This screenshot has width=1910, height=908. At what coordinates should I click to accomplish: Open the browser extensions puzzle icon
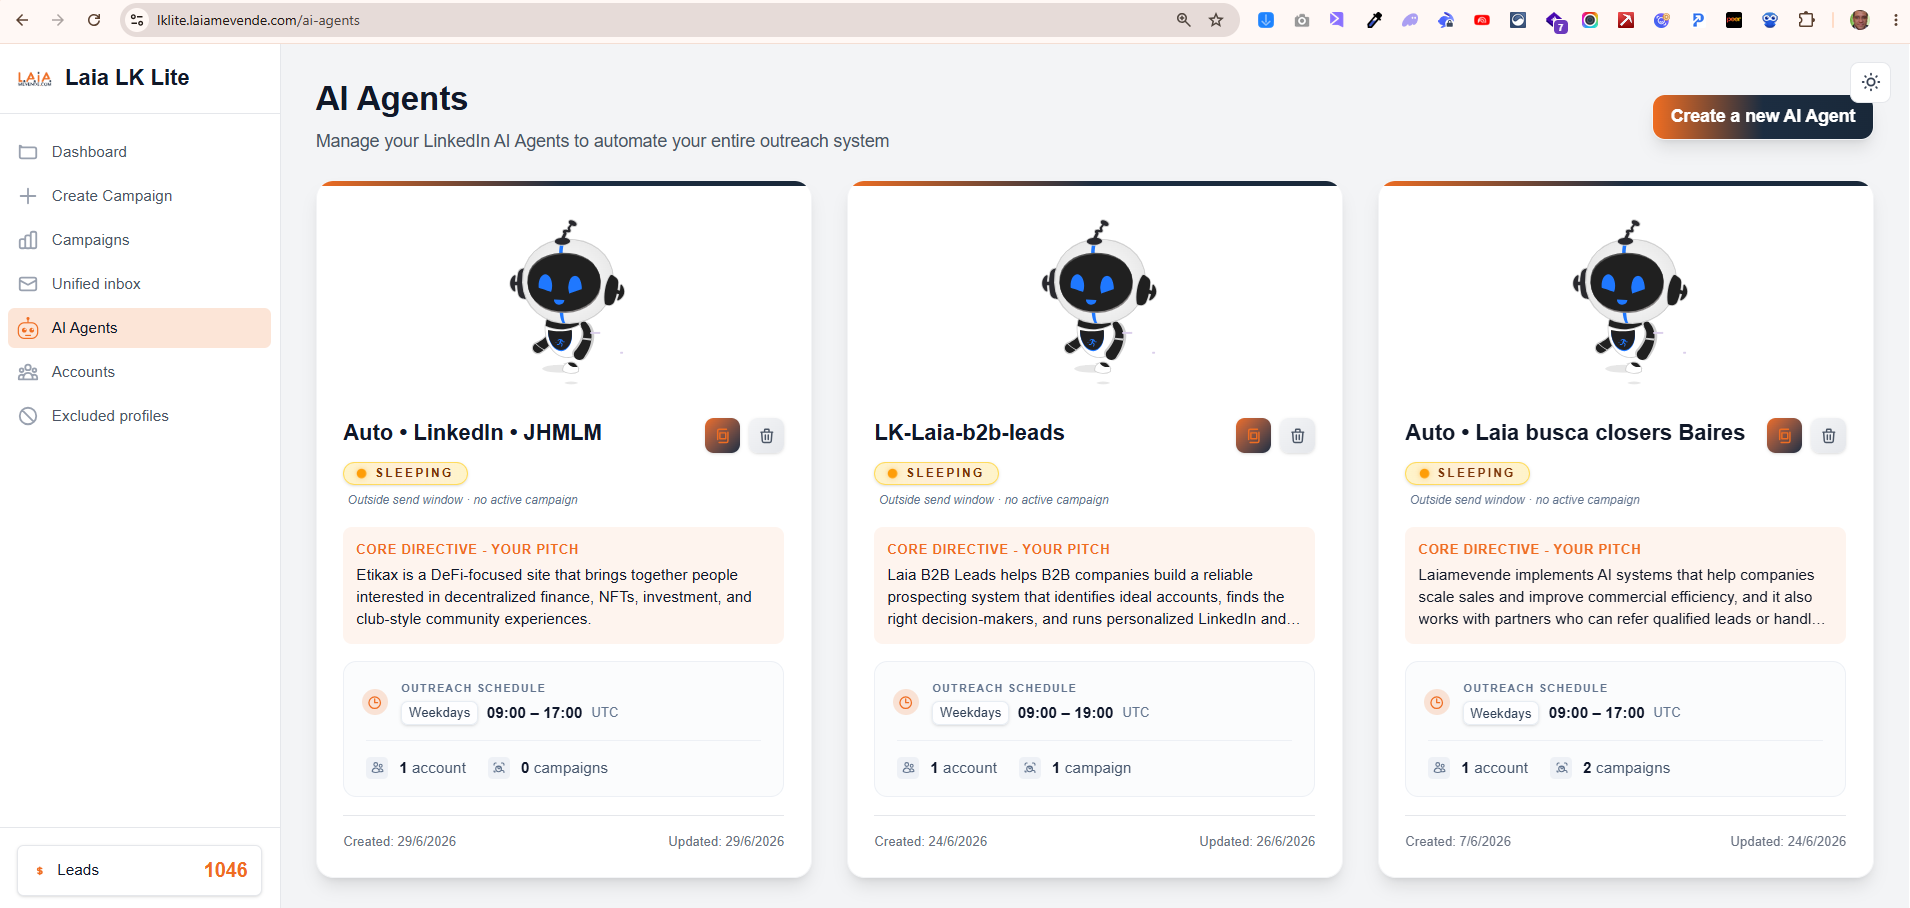click(1806, 20)
